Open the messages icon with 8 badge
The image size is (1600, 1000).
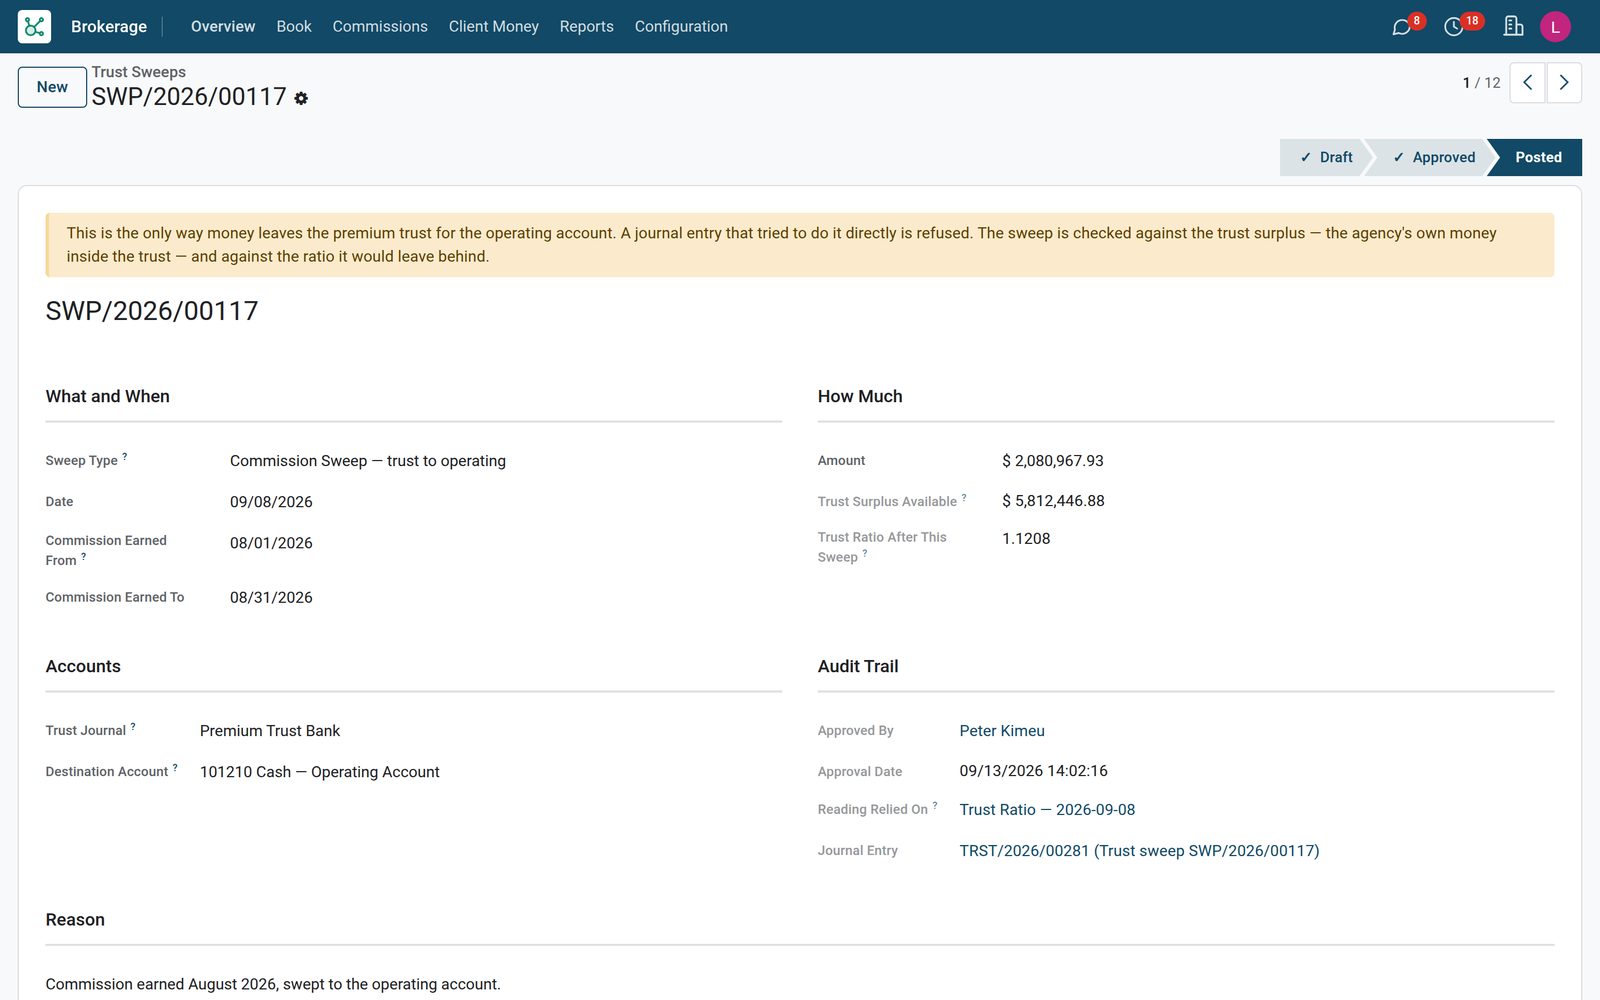point(1402,27)
